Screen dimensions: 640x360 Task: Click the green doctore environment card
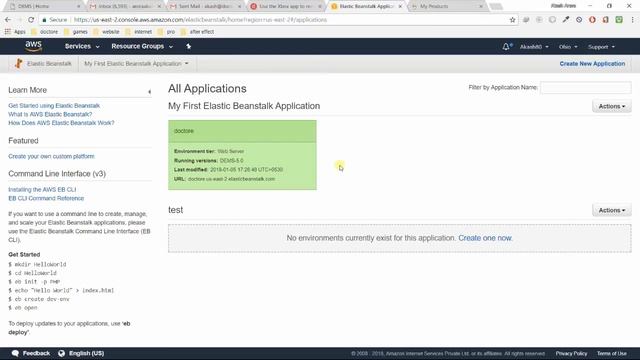tap(242, 155)
